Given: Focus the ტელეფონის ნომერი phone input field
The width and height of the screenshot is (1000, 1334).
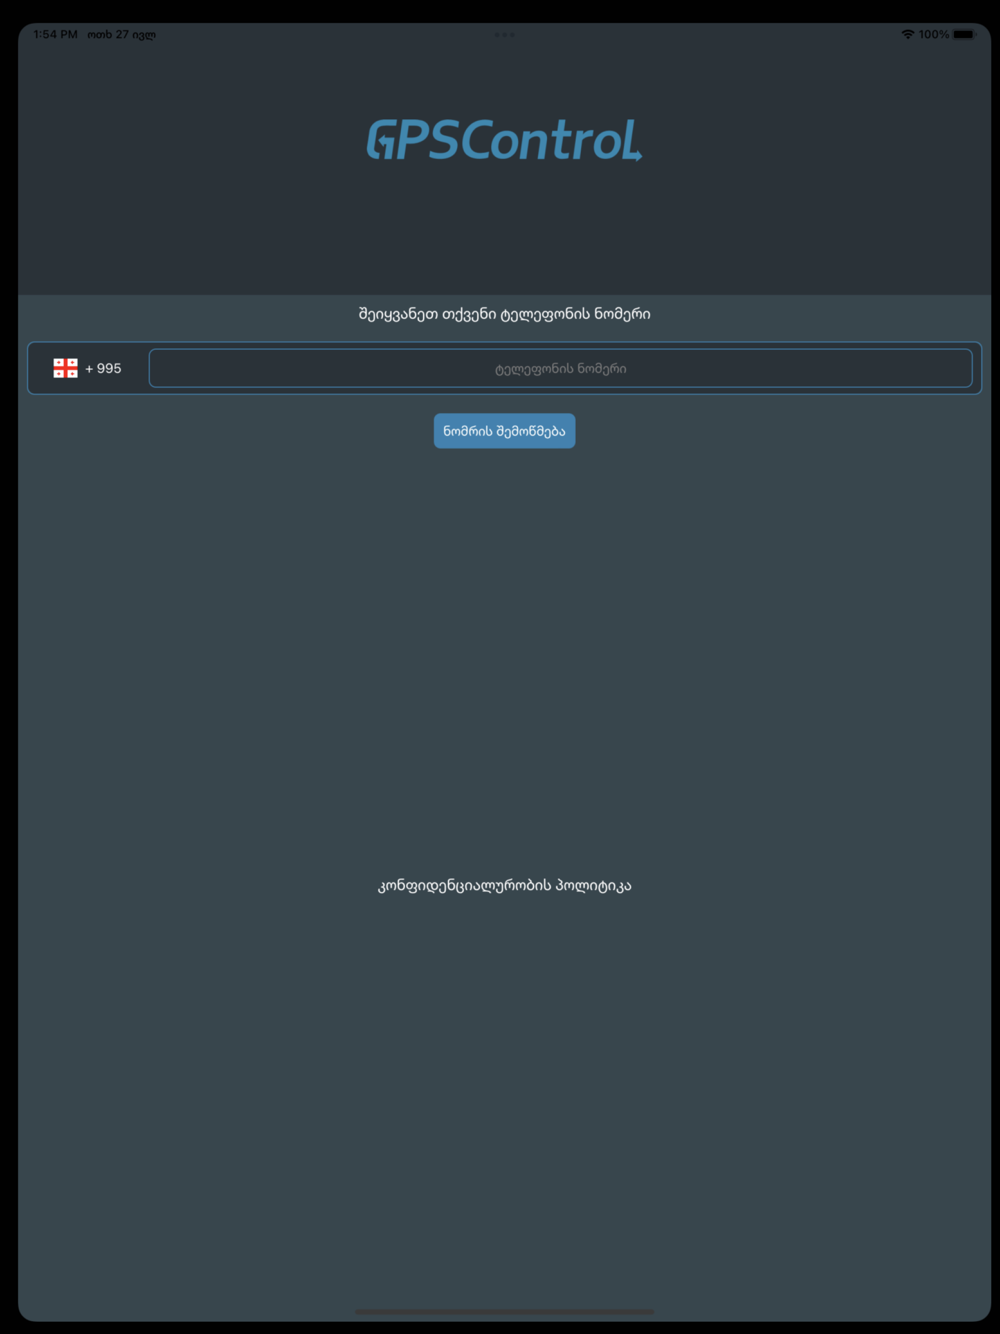Looking at the screenshot, I should (560, 368).
